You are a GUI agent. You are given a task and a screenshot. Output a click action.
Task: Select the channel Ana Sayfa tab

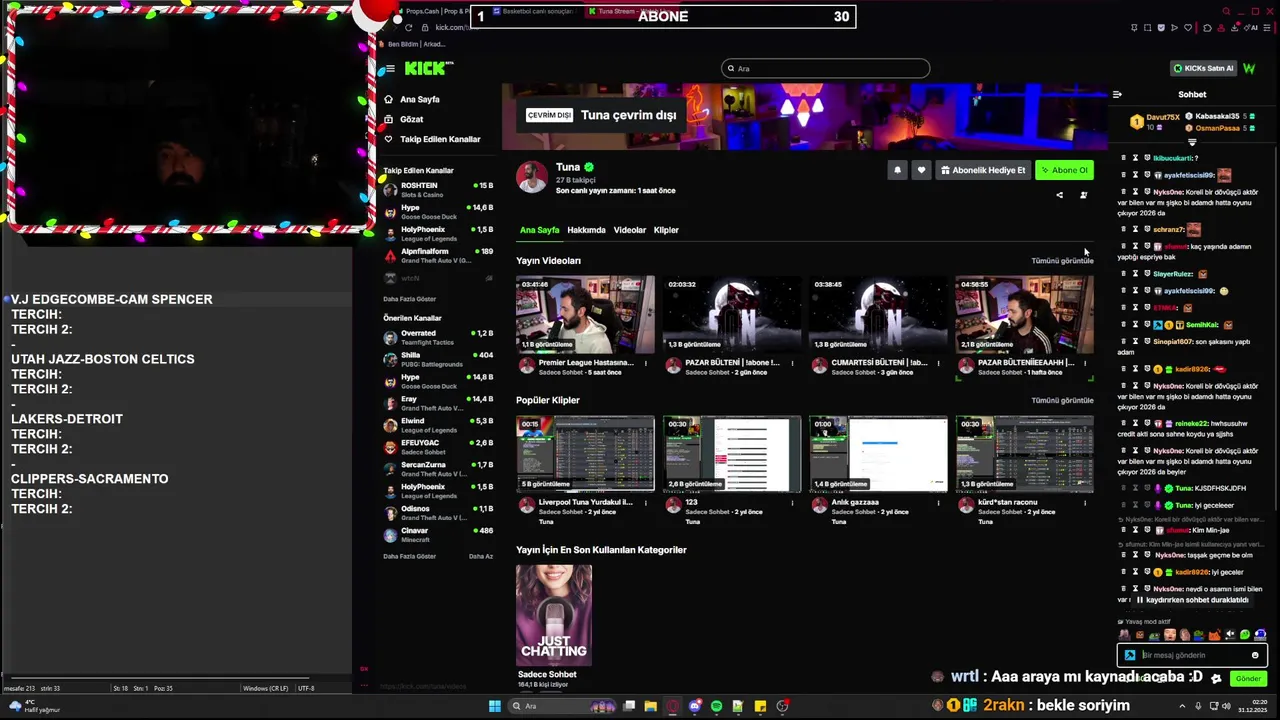coord(539,230)
